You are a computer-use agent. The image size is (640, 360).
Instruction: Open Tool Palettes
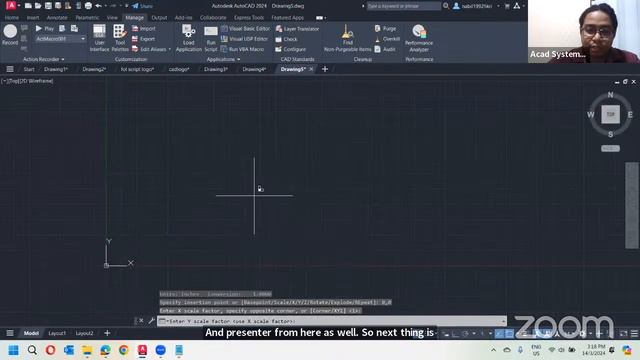coord(120,38)
